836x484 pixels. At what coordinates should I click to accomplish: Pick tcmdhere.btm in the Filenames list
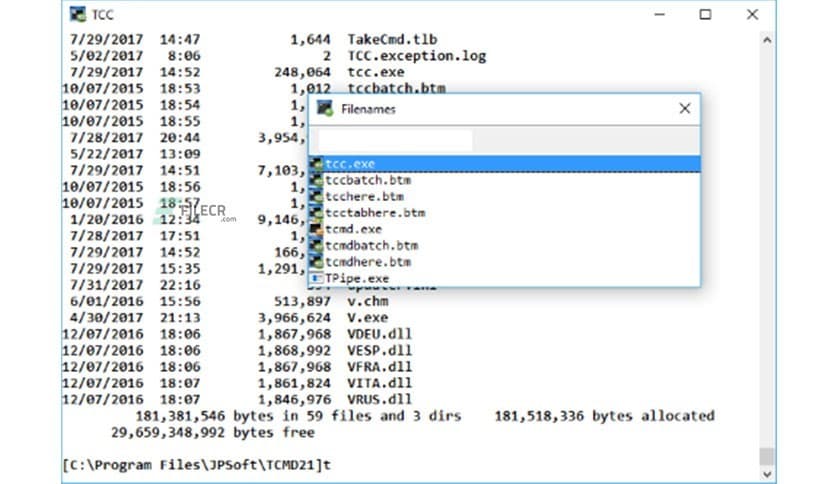[504, 262]
